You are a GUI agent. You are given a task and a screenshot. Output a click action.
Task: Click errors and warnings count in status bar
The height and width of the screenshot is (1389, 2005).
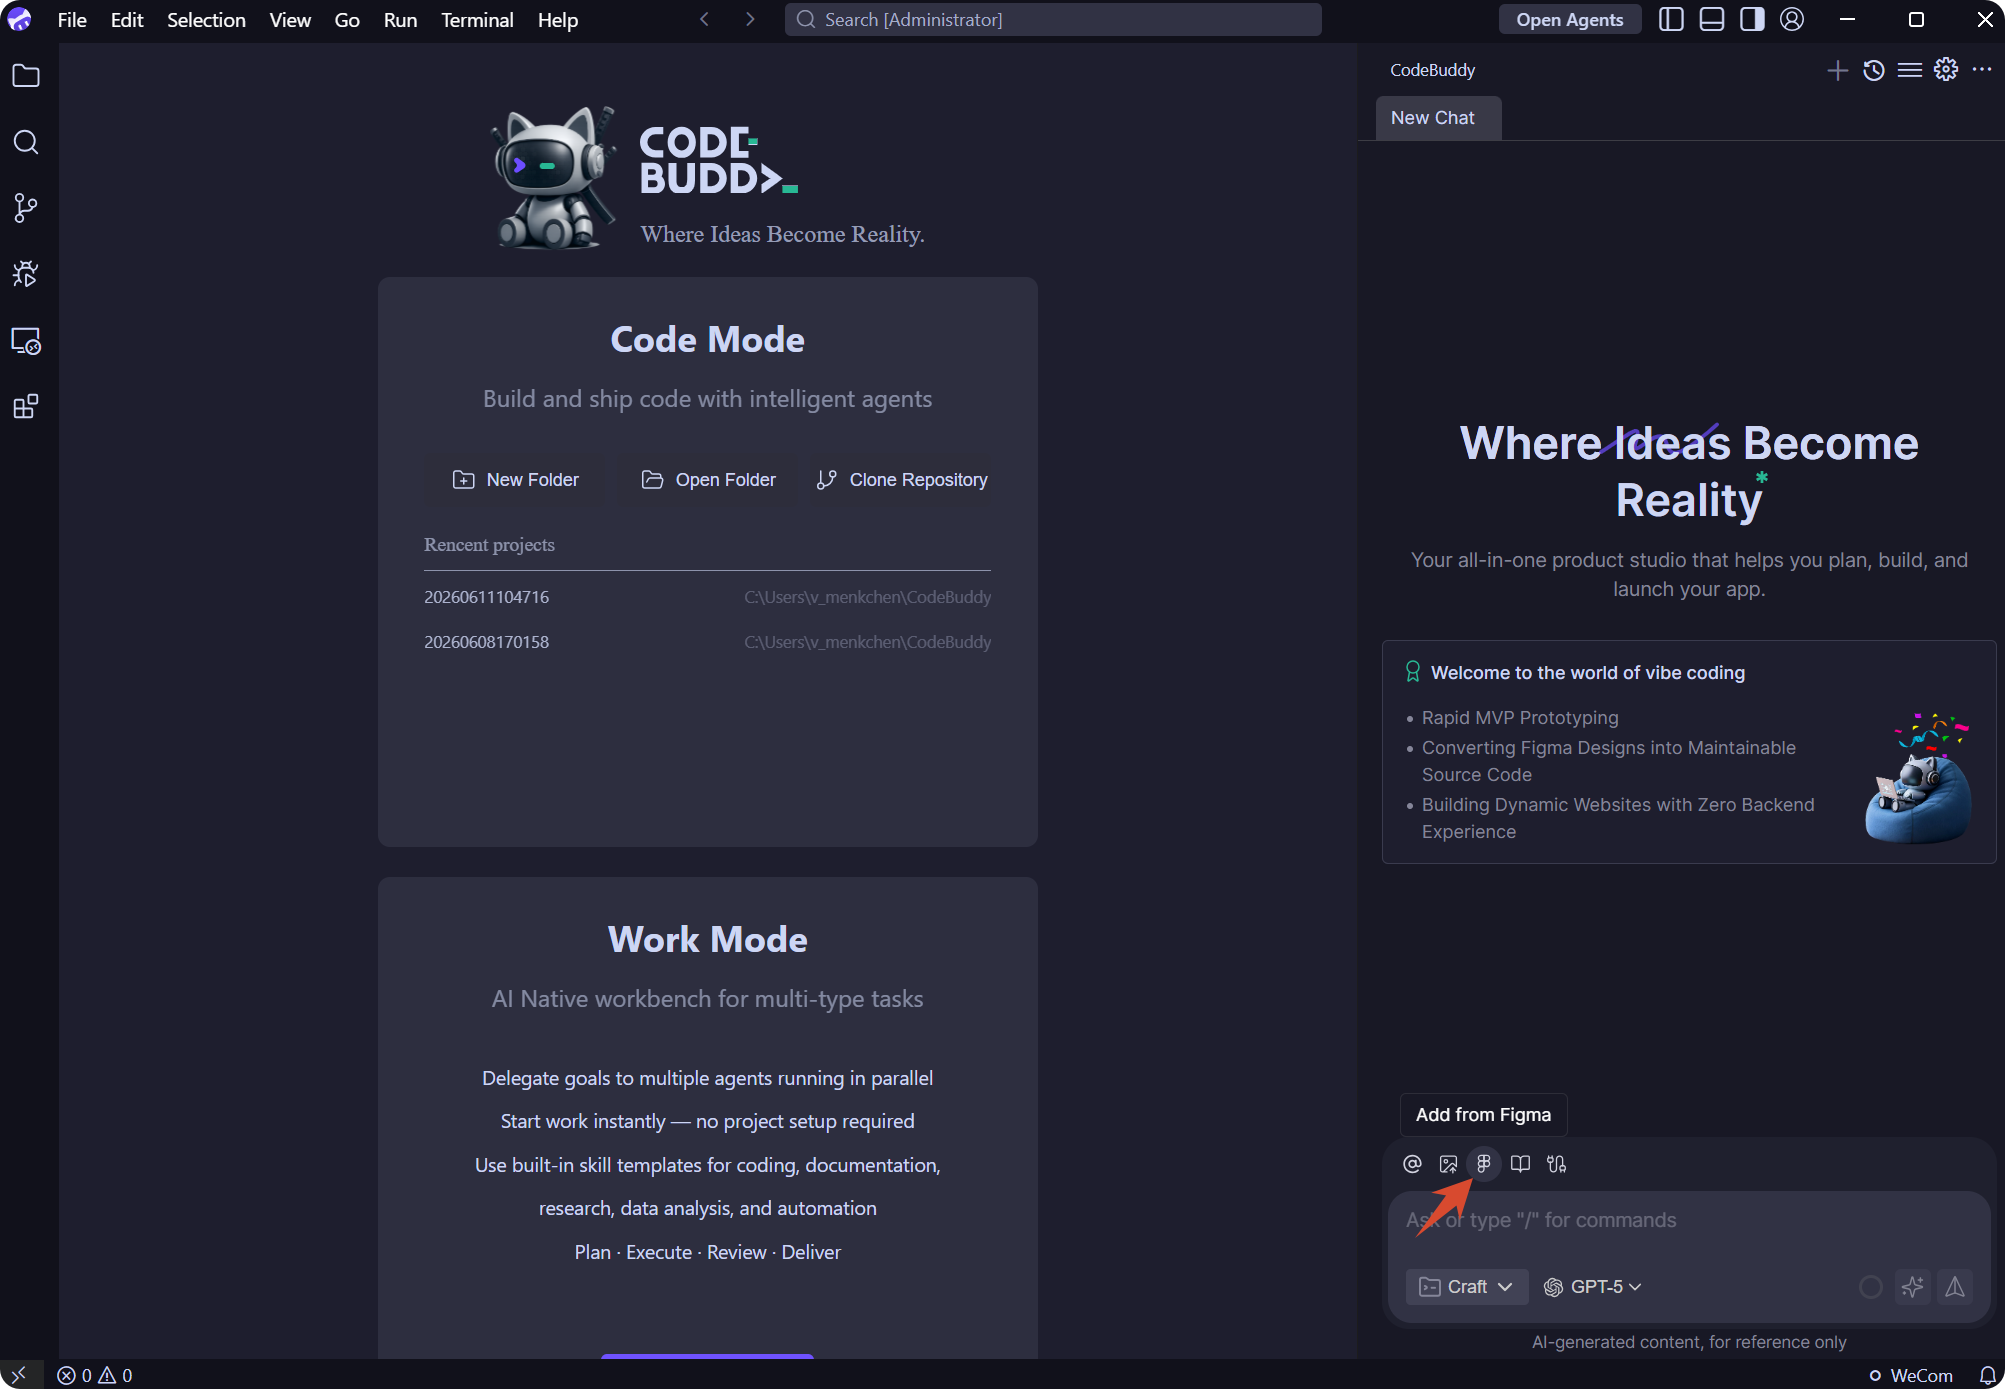tap(95, 1375)
